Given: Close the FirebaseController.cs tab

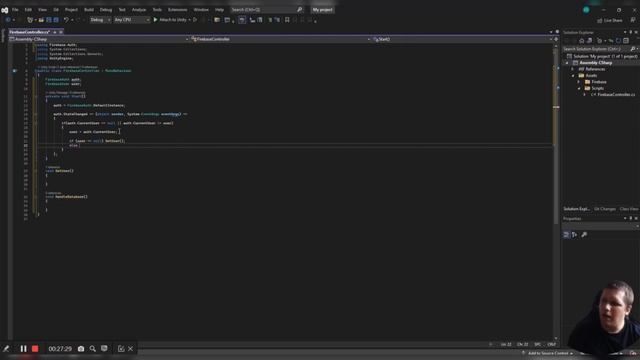Looking at the screenshot, I should (x=61, y=32).
